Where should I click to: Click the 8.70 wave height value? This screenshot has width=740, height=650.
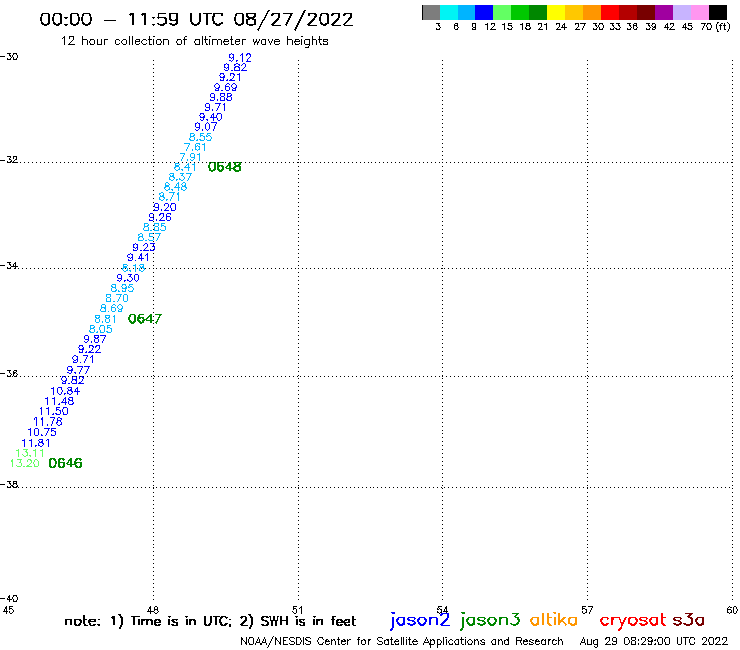(x=117, y=298)
